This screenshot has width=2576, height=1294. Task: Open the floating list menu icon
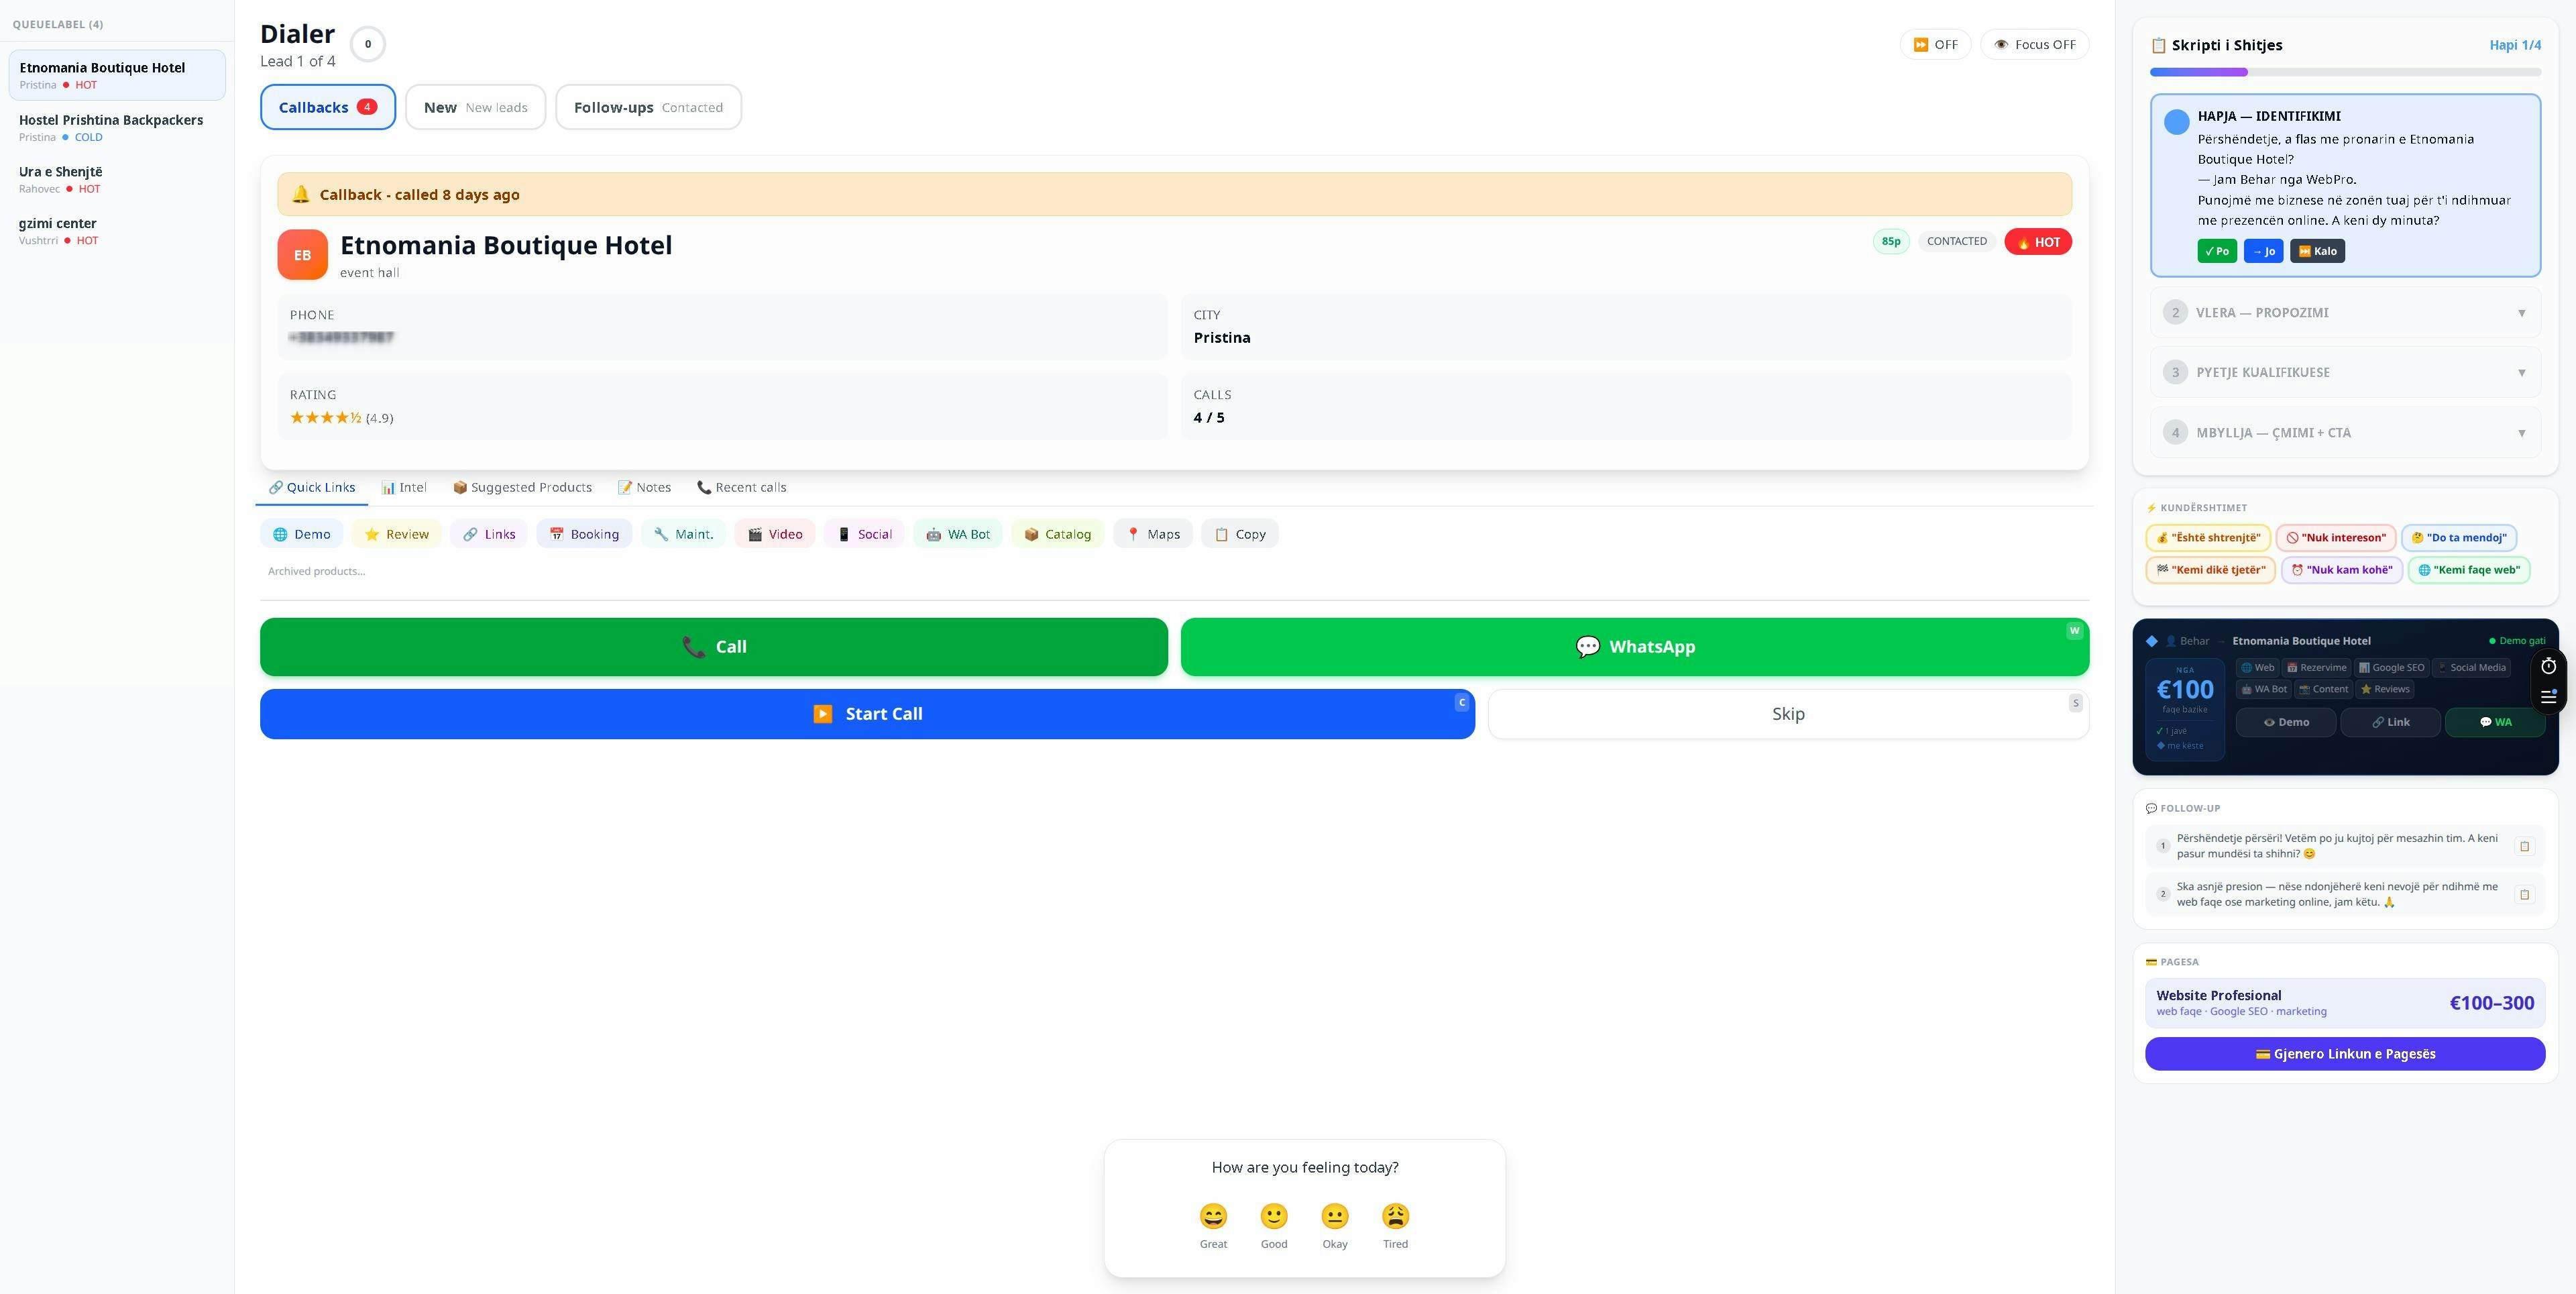pos(2549,696)
